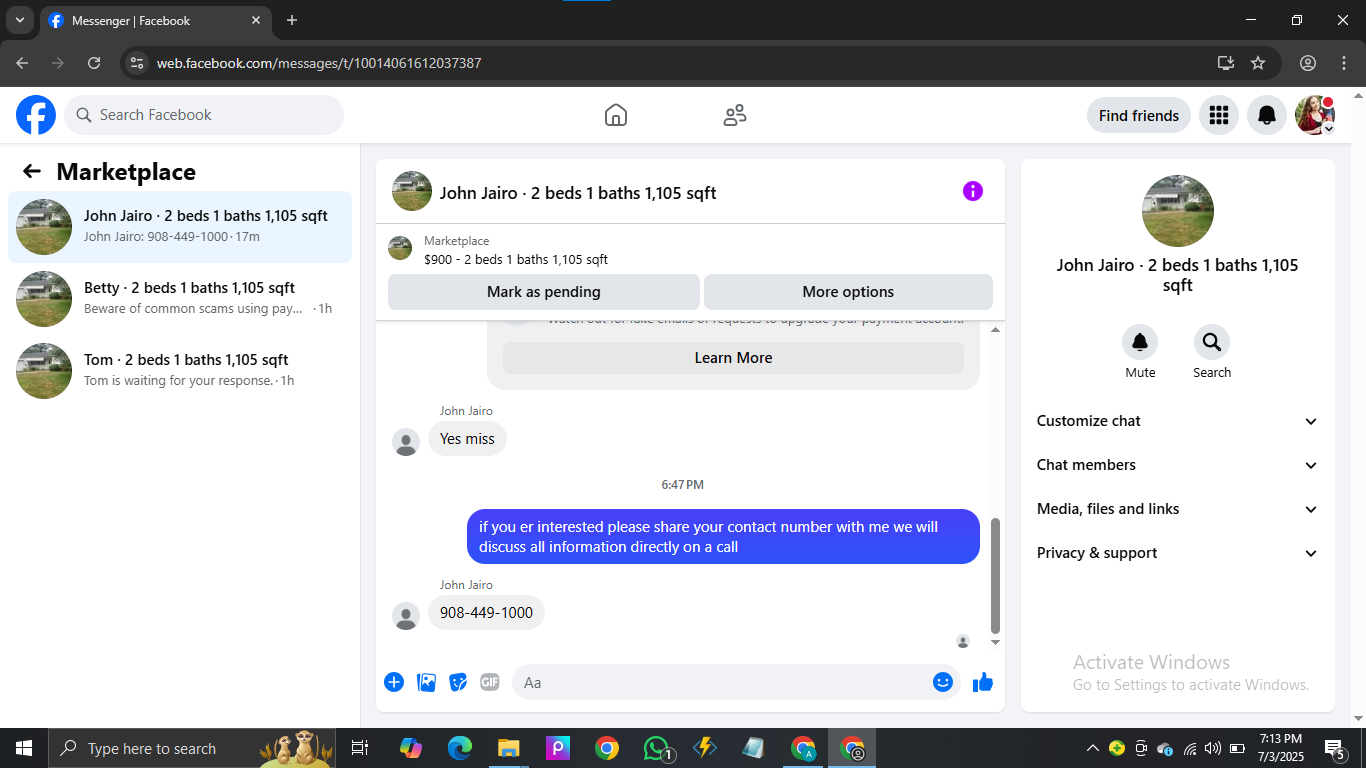This screenshot has height=768, width=1366.
Task: Open File Explorer from taskbar
Action: pos(509,748)
